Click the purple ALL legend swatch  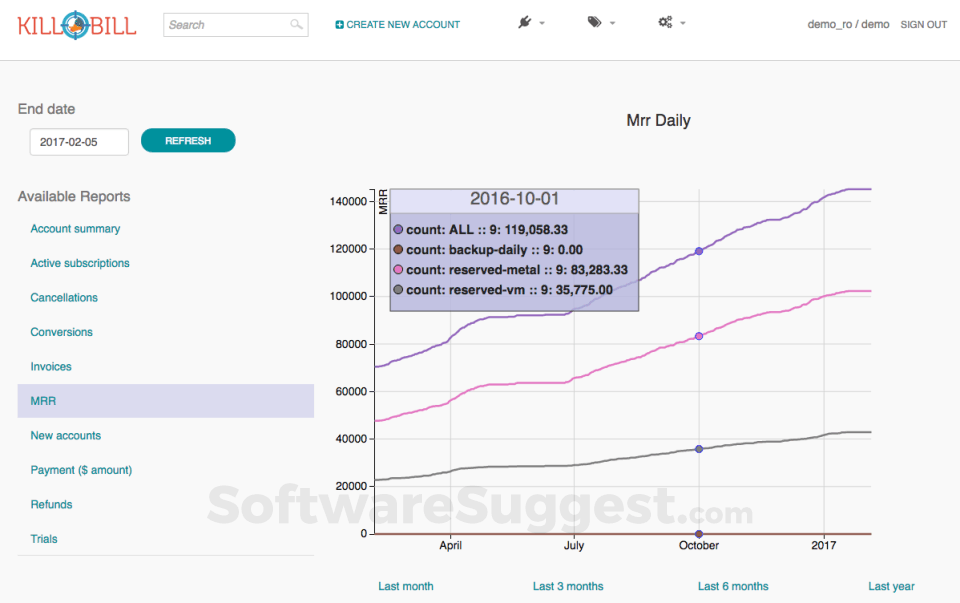[x=398, y=230]
